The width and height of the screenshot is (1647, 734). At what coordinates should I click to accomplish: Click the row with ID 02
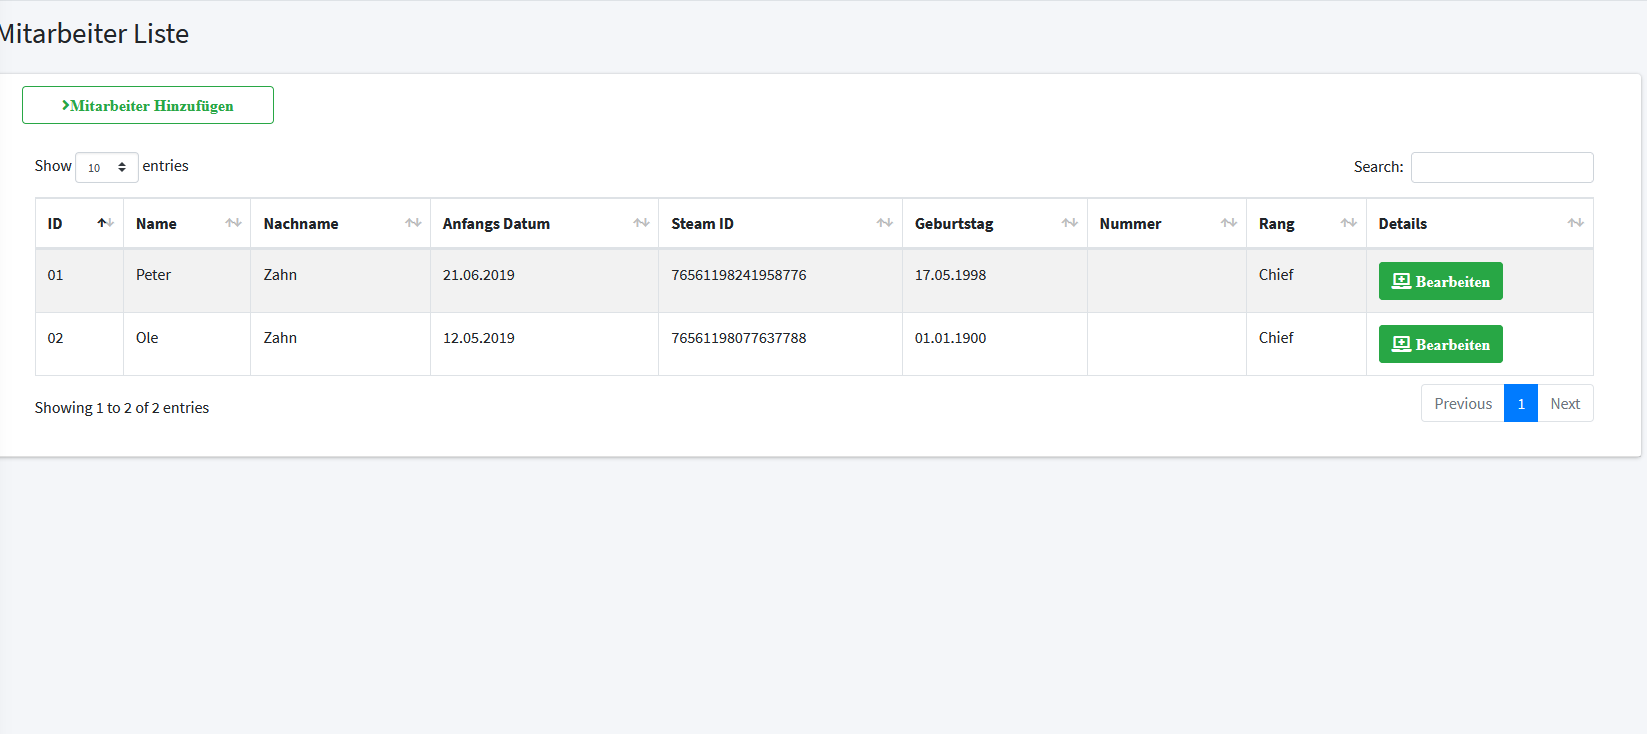[x=56, y=338]
